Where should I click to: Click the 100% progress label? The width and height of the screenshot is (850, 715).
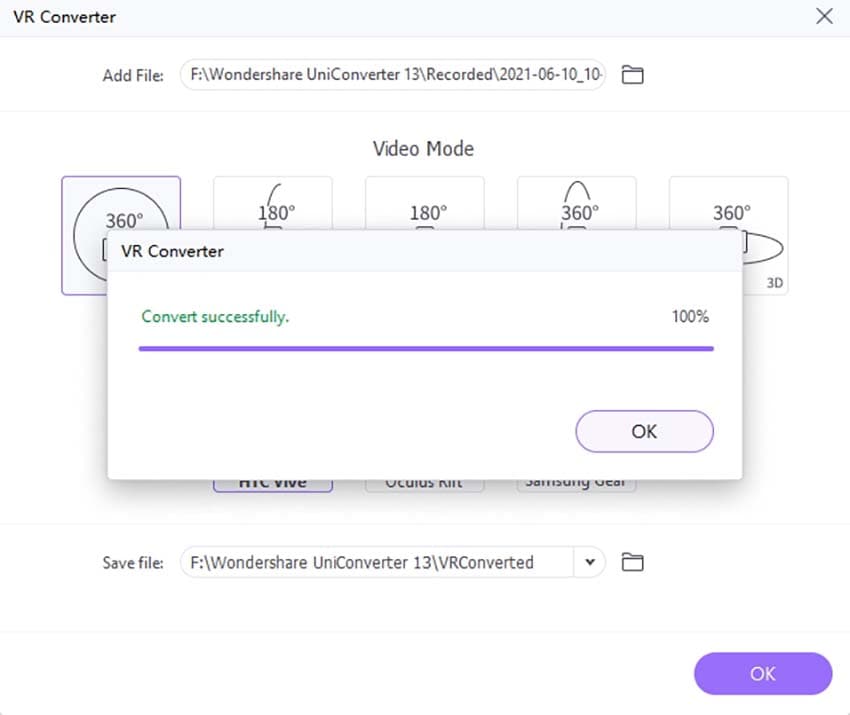(x=690, y=317)
